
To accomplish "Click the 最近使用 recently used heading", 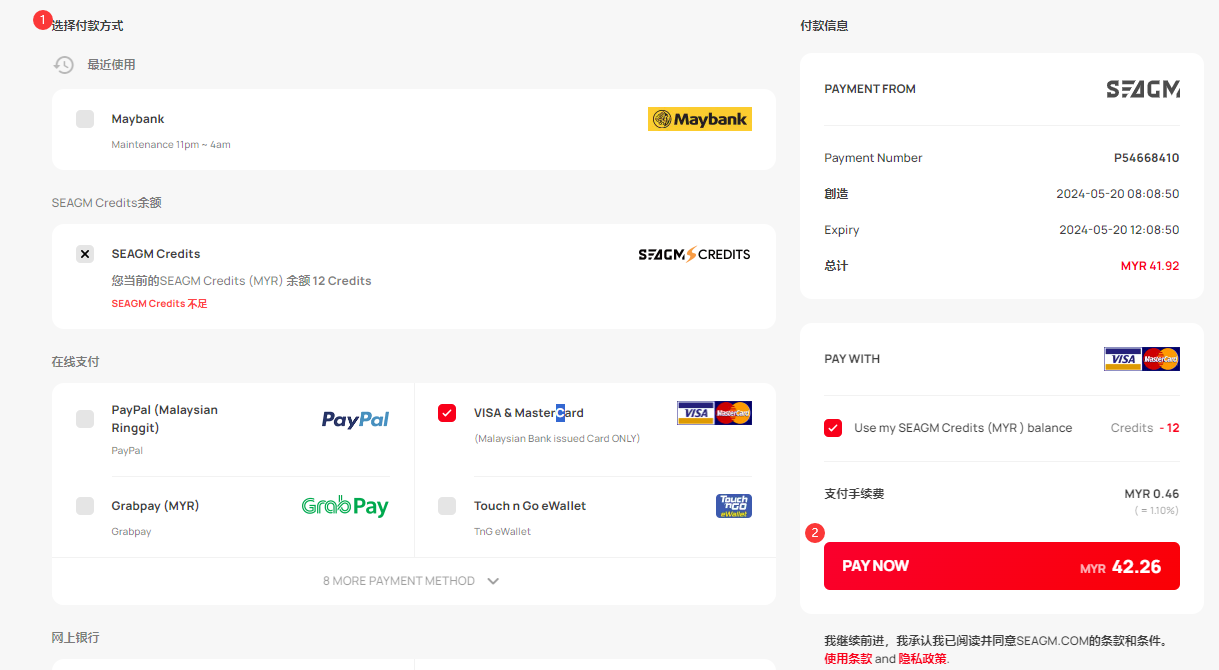I will pos(111,65).
